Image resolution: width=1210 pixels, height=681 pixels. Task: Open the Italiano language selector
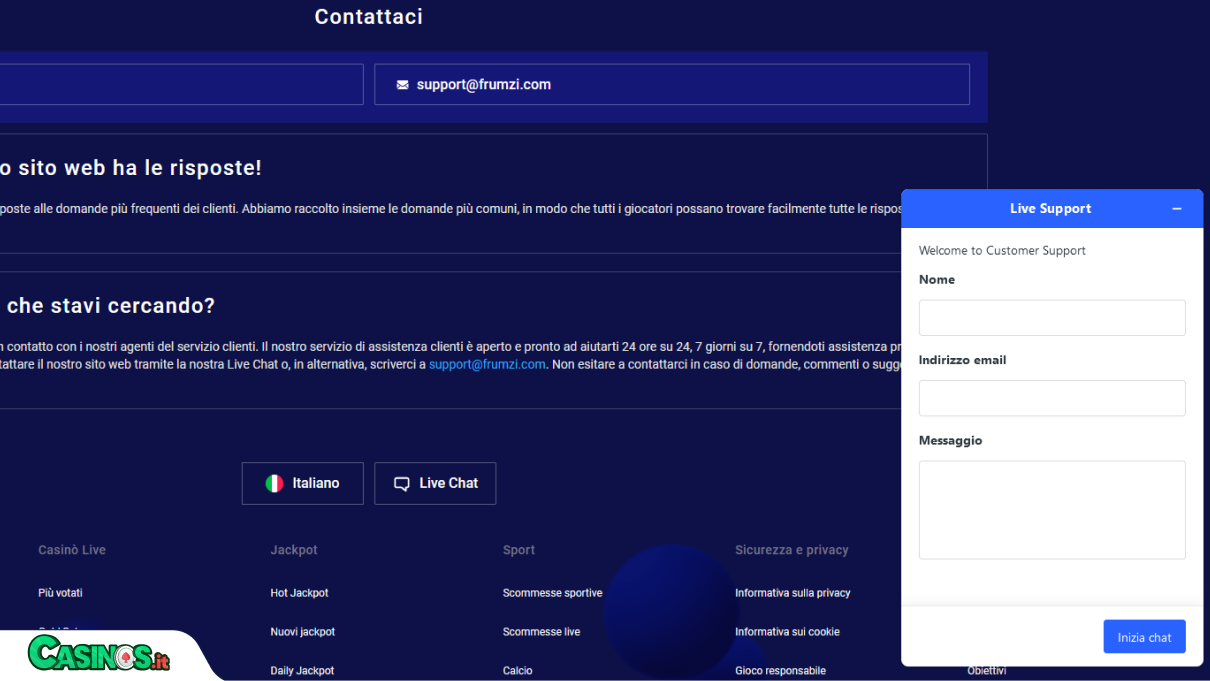(x=302, y=483)
